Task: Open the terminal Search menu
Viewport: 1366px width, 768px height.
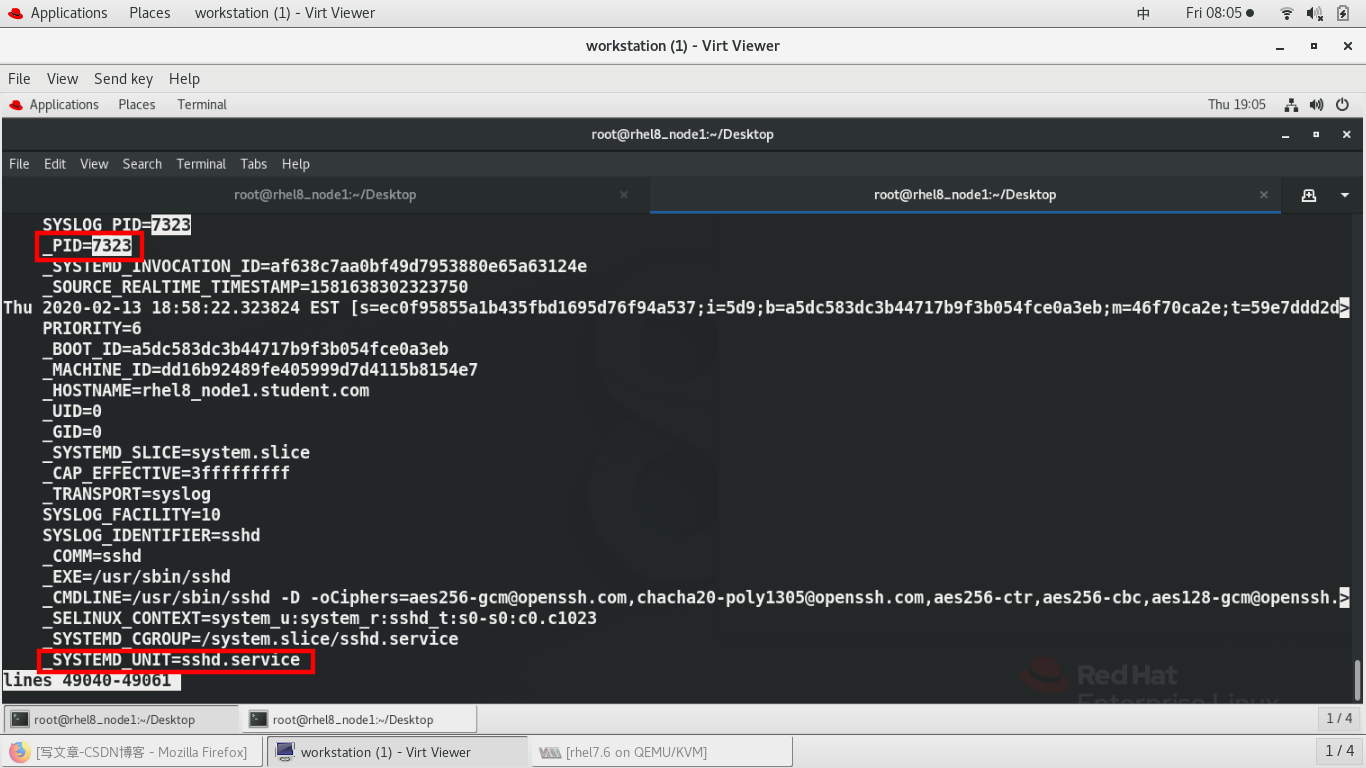Action: coord(142,164)
